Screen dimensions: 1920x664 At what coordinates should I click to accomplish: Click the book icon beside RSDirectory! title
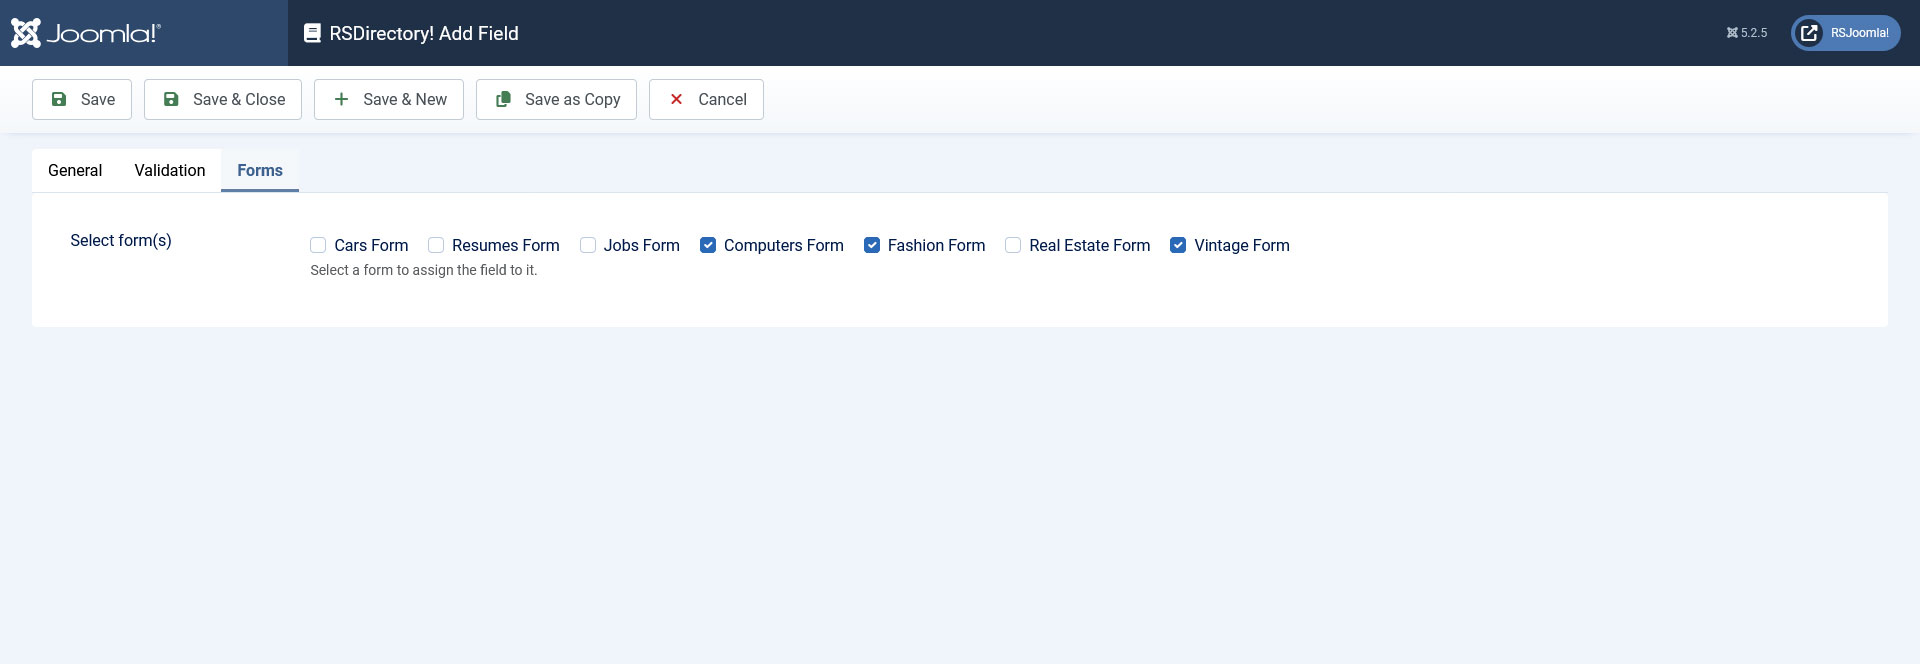coord(313,33)
